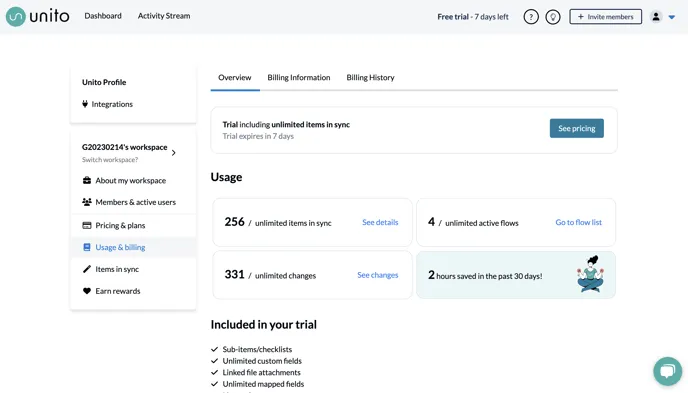Open Earn rewards
This screenshot has height=393, width=688.
[118, 291]
